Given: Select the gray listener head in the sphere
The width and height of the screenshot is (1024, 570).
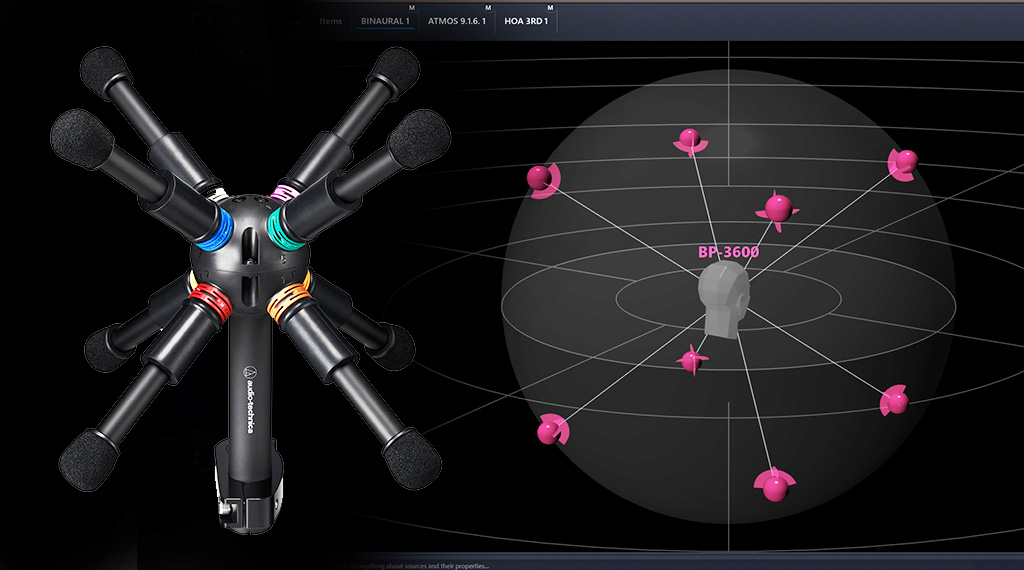Looking at the screenshot, I should coord(723,300).
